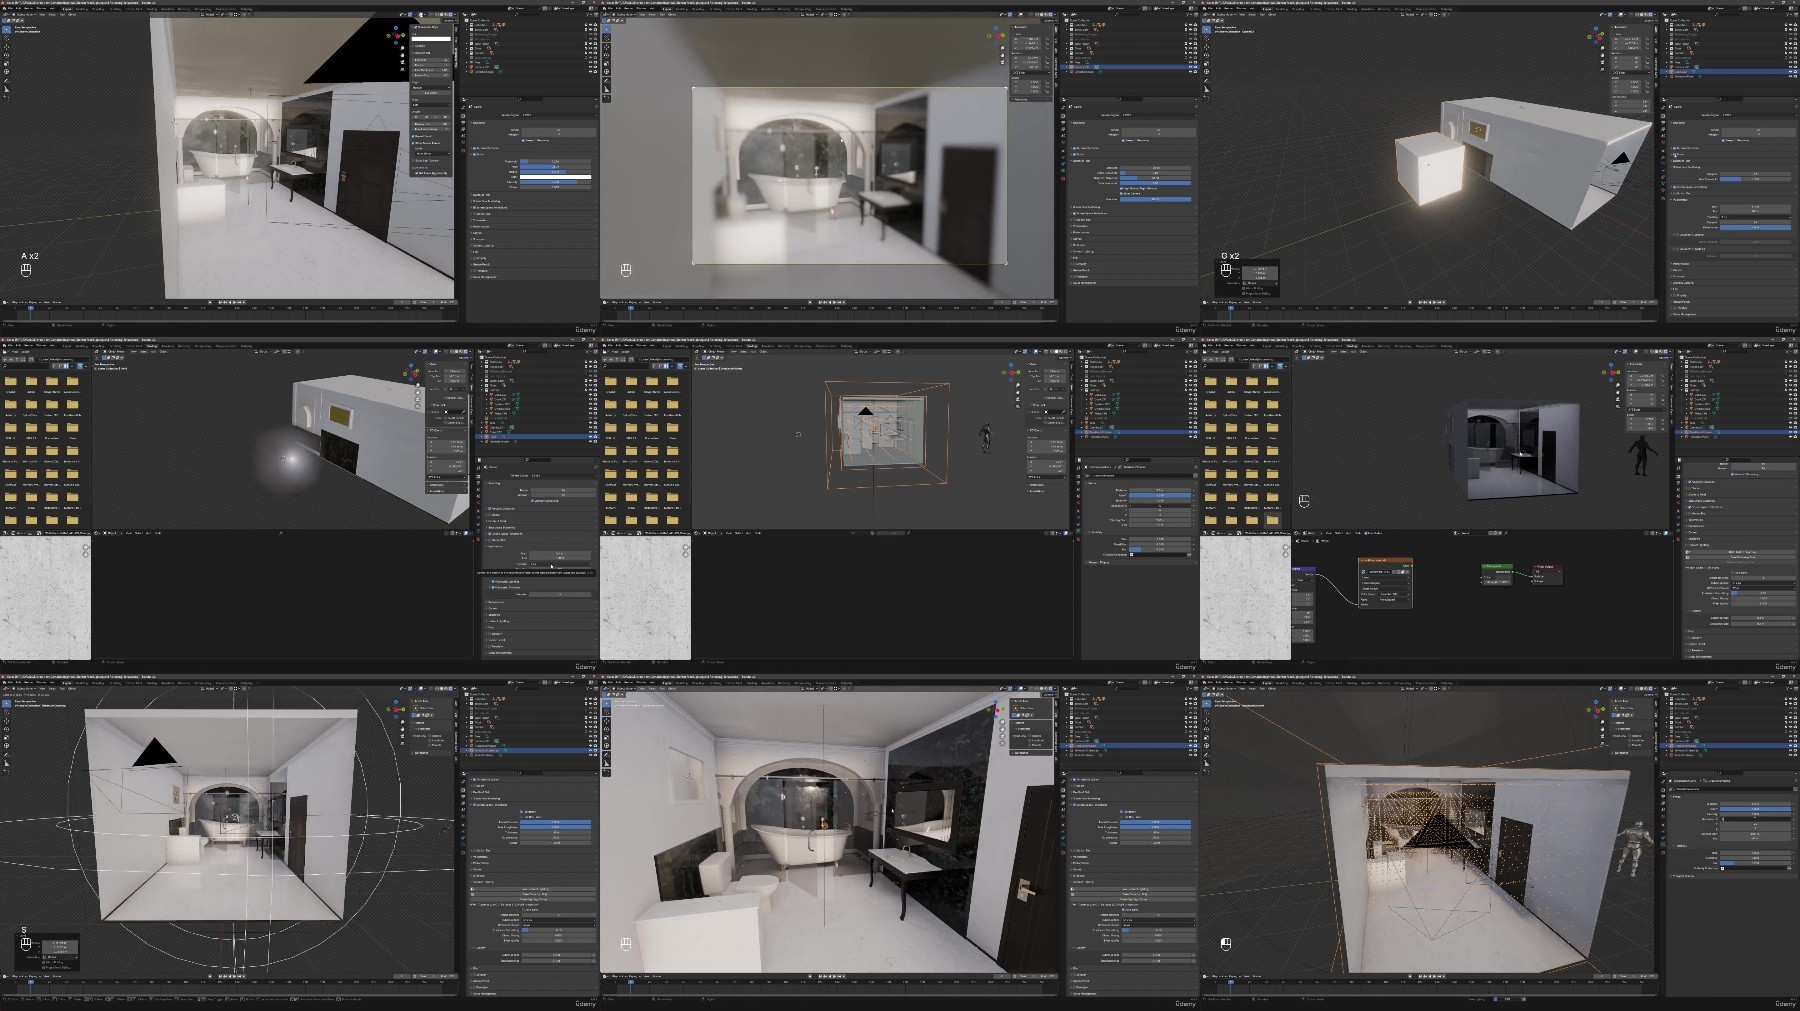
Task: Click Bake Indirect Lighting in the 'S' overlay frame
Action: 533,889
